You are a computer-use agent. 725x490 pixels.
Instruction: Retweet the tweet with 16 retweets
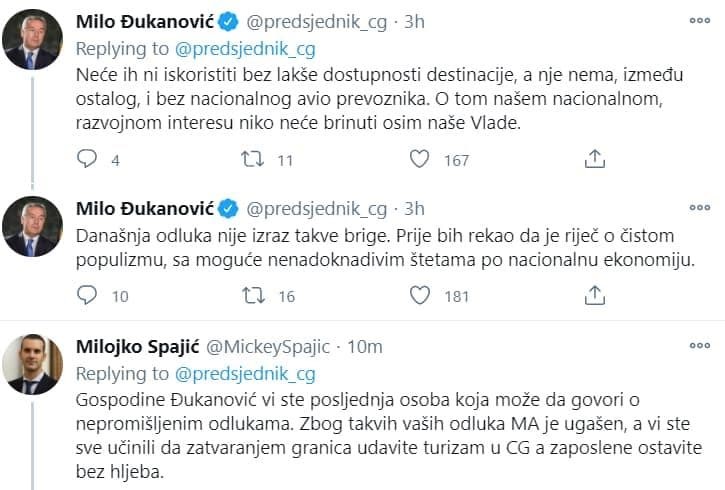point(254,295)
